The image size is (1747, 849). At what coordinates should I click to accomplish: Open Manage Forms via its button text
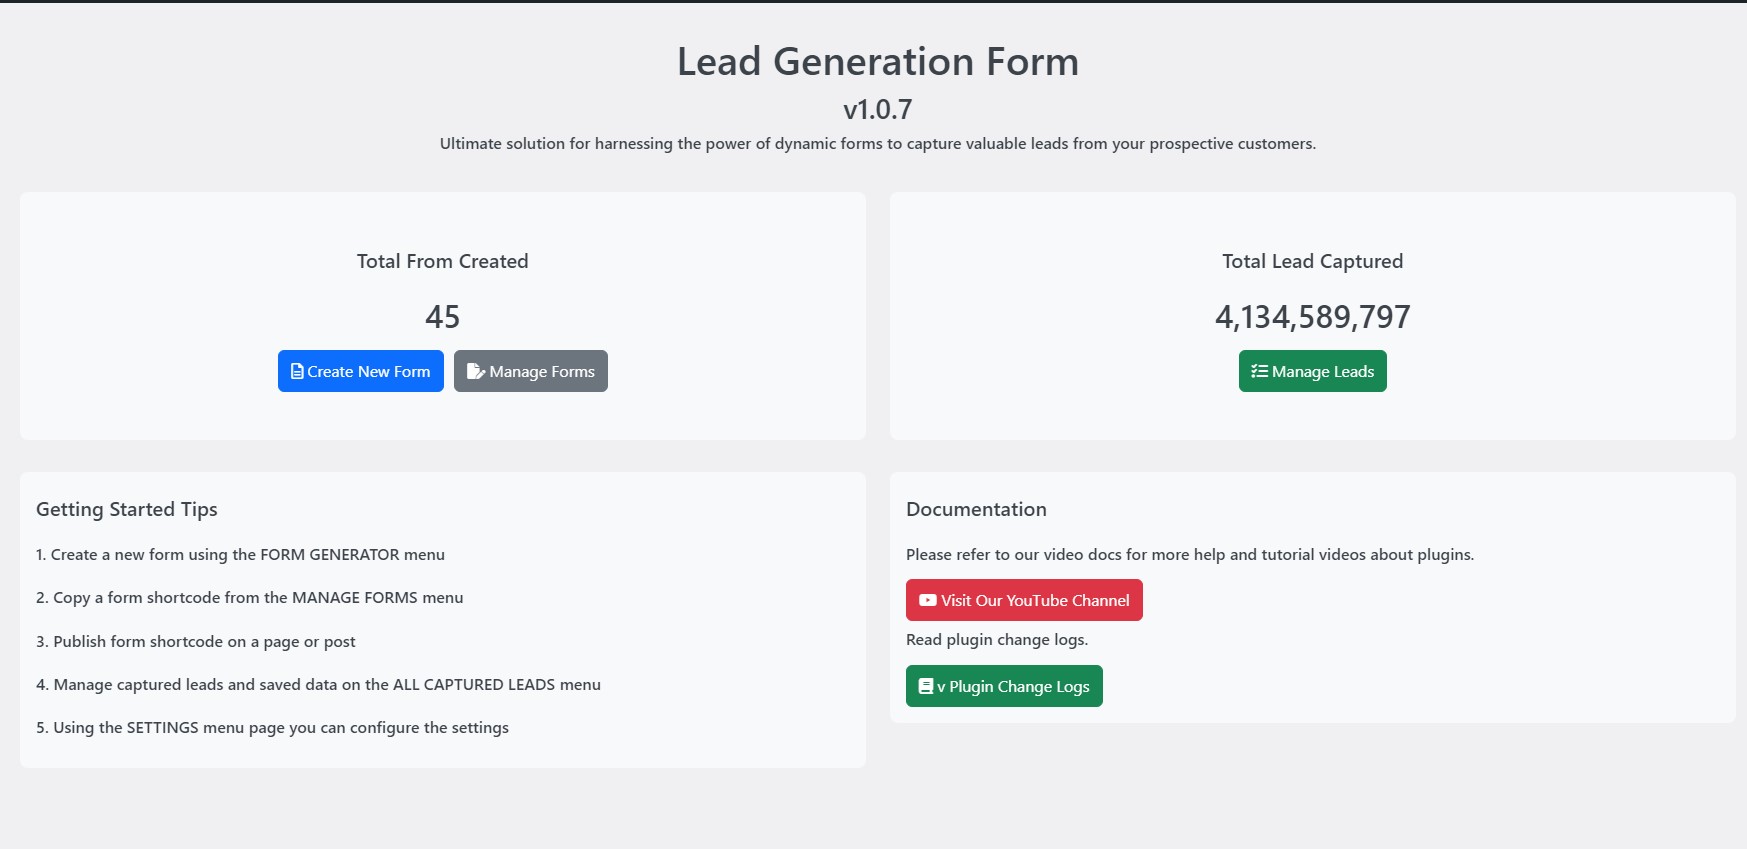coord(542,372)
